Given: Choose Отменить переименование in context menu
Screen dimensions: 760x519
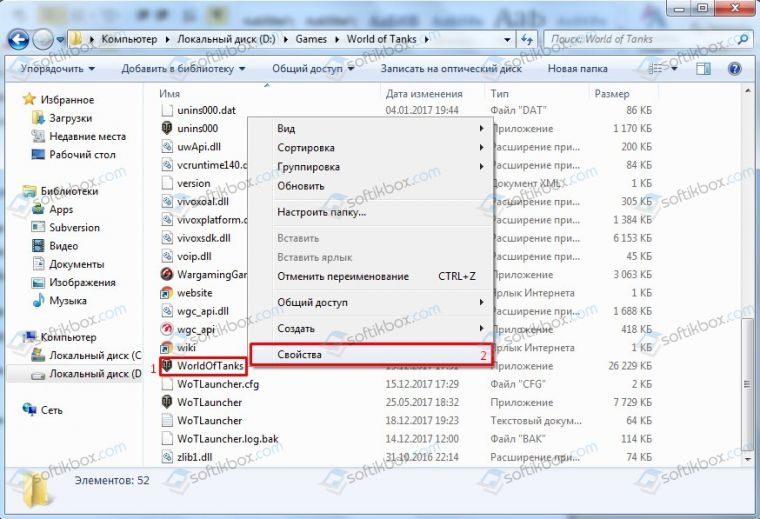Looking at the screenshot, I should pos(371,277).
